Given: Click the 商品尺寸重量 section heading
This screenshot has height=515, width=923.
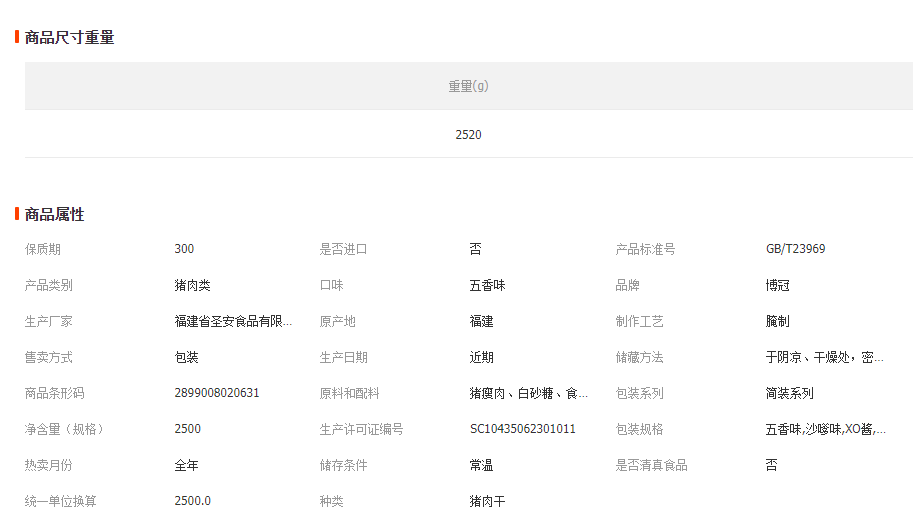Looking at the screenshot, I should click(x=69, y=38).
